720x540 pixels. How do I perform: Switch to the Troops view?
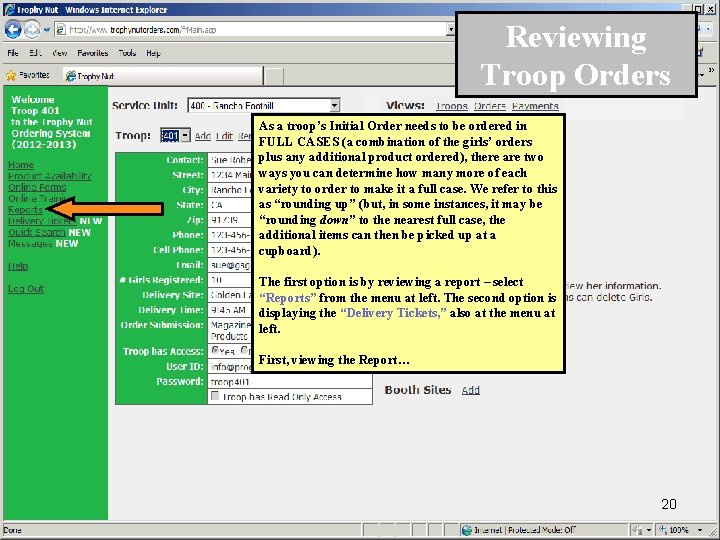(x=452, y=106)
